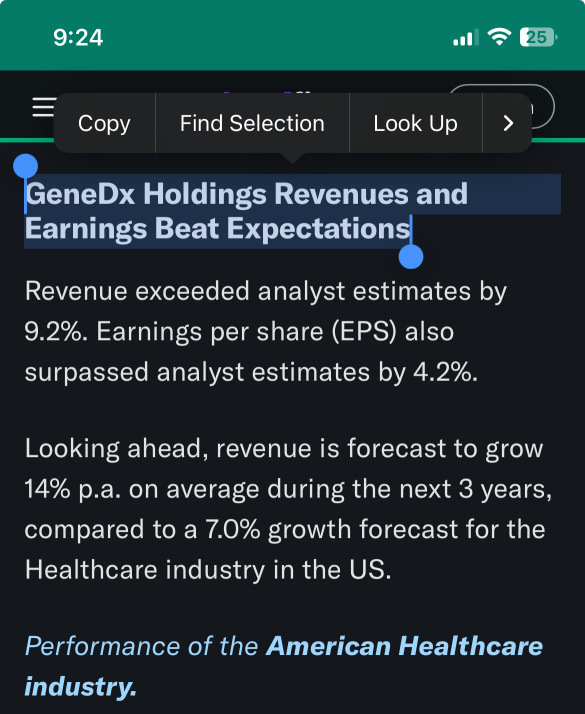Show more options with the right chevron

pyautogui.click(x=508, y=123)
